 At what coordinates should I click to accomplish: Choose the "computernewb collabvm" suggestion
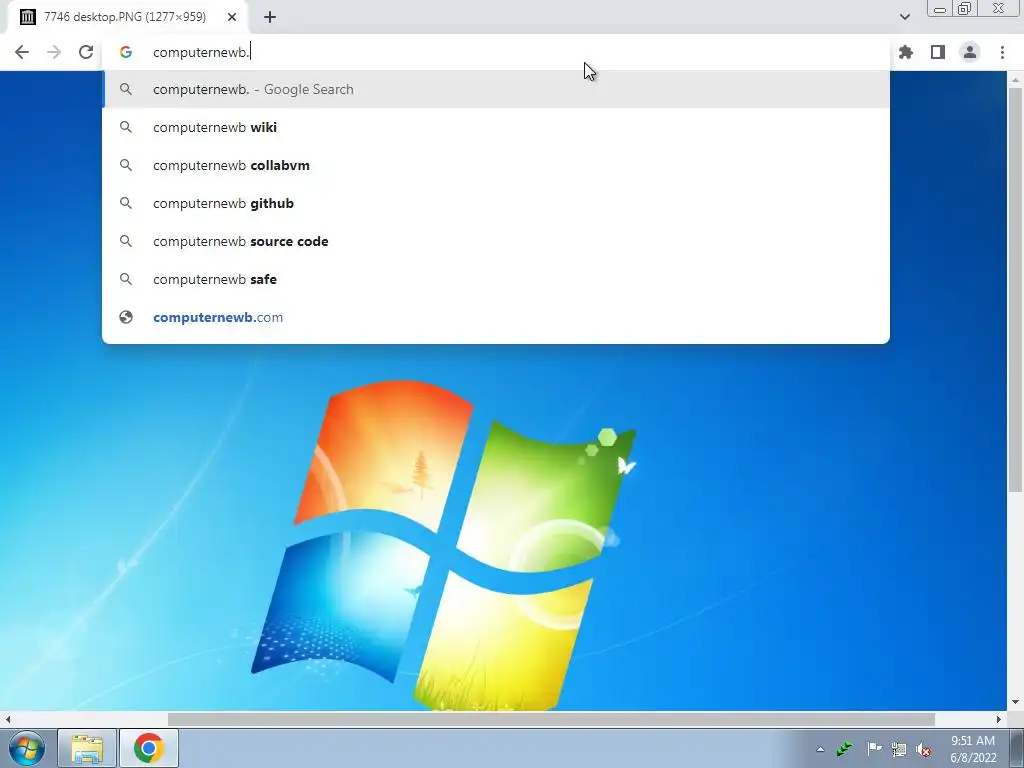pos(496,165)
